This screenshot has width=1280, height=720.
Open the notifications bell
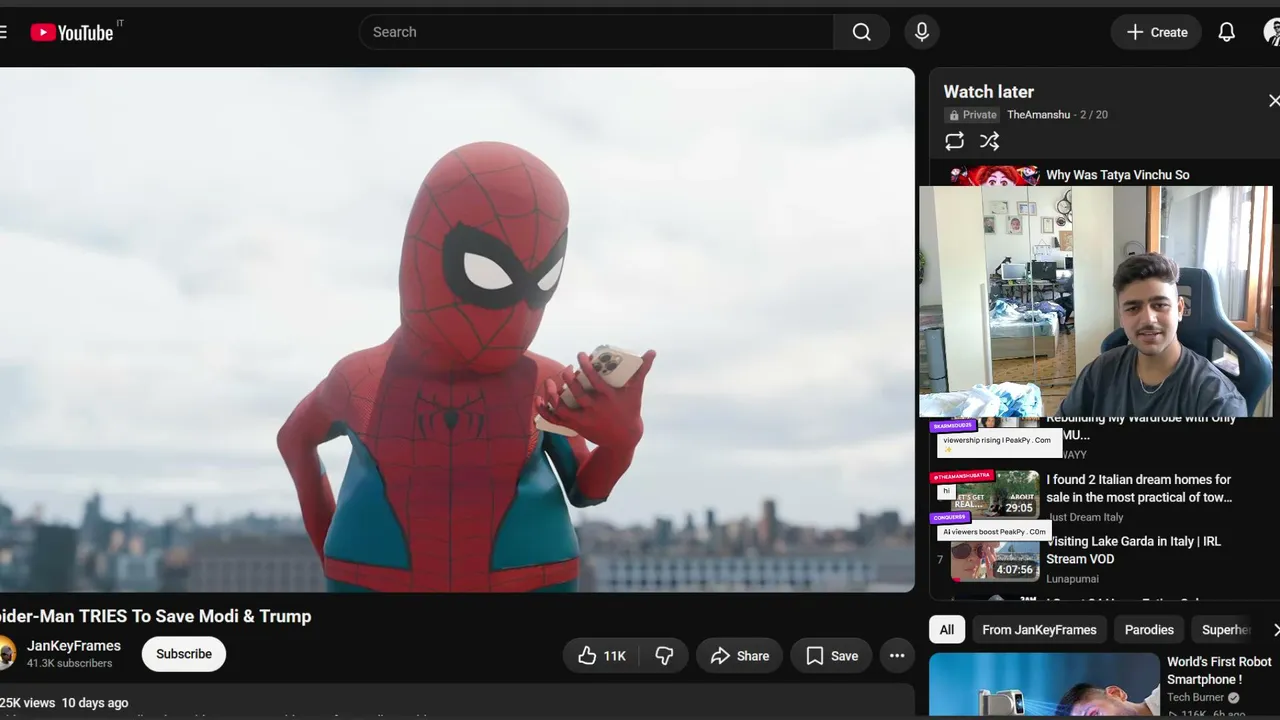1226,32
